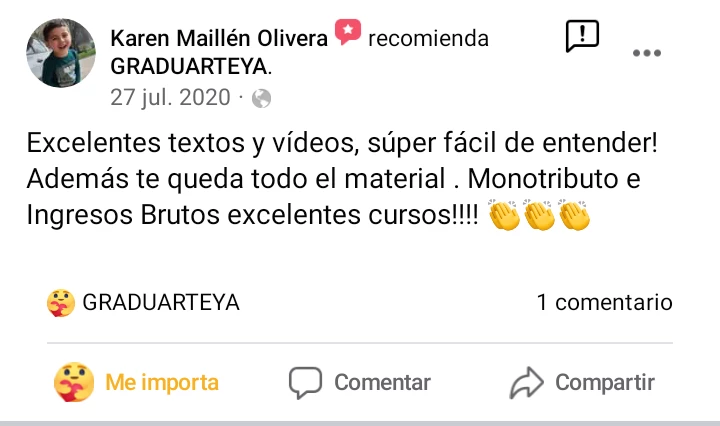The image size is (720, 426).
Task: Click the care reaction emoji in reactions summary
Action: pyautogui.click(x=61, y=303)
